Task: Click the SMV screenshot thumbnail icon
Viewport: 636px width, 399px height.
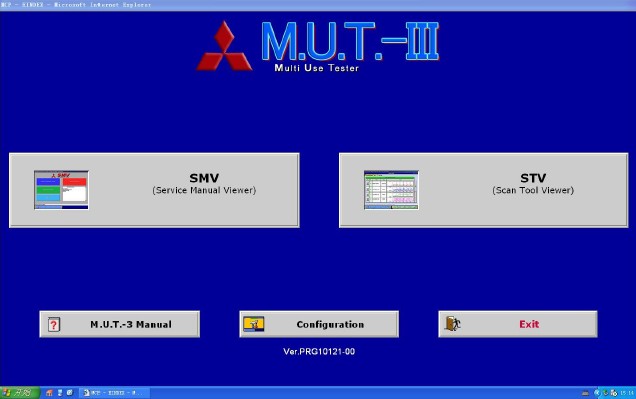Action: pyautogui.click(x=61, y=190)
